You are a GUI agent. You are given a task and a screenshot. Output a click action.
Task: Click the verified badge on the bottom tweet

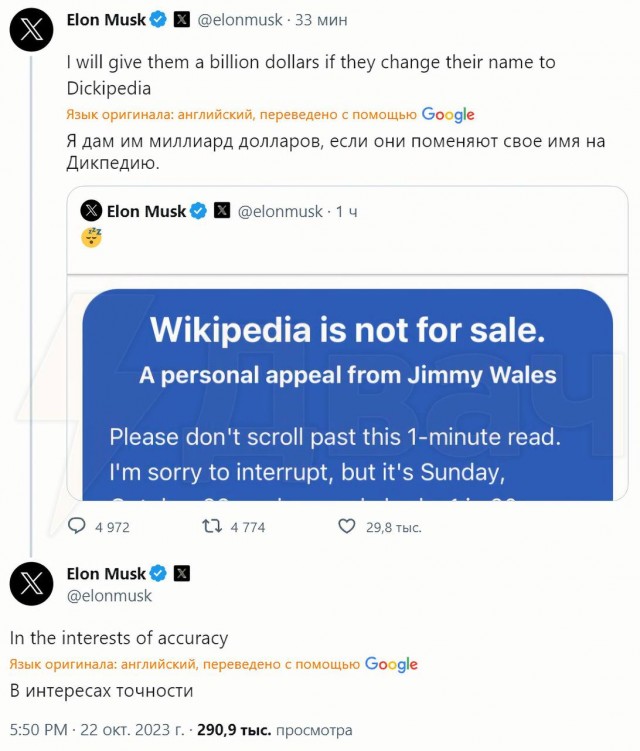(x=158, y=573)
